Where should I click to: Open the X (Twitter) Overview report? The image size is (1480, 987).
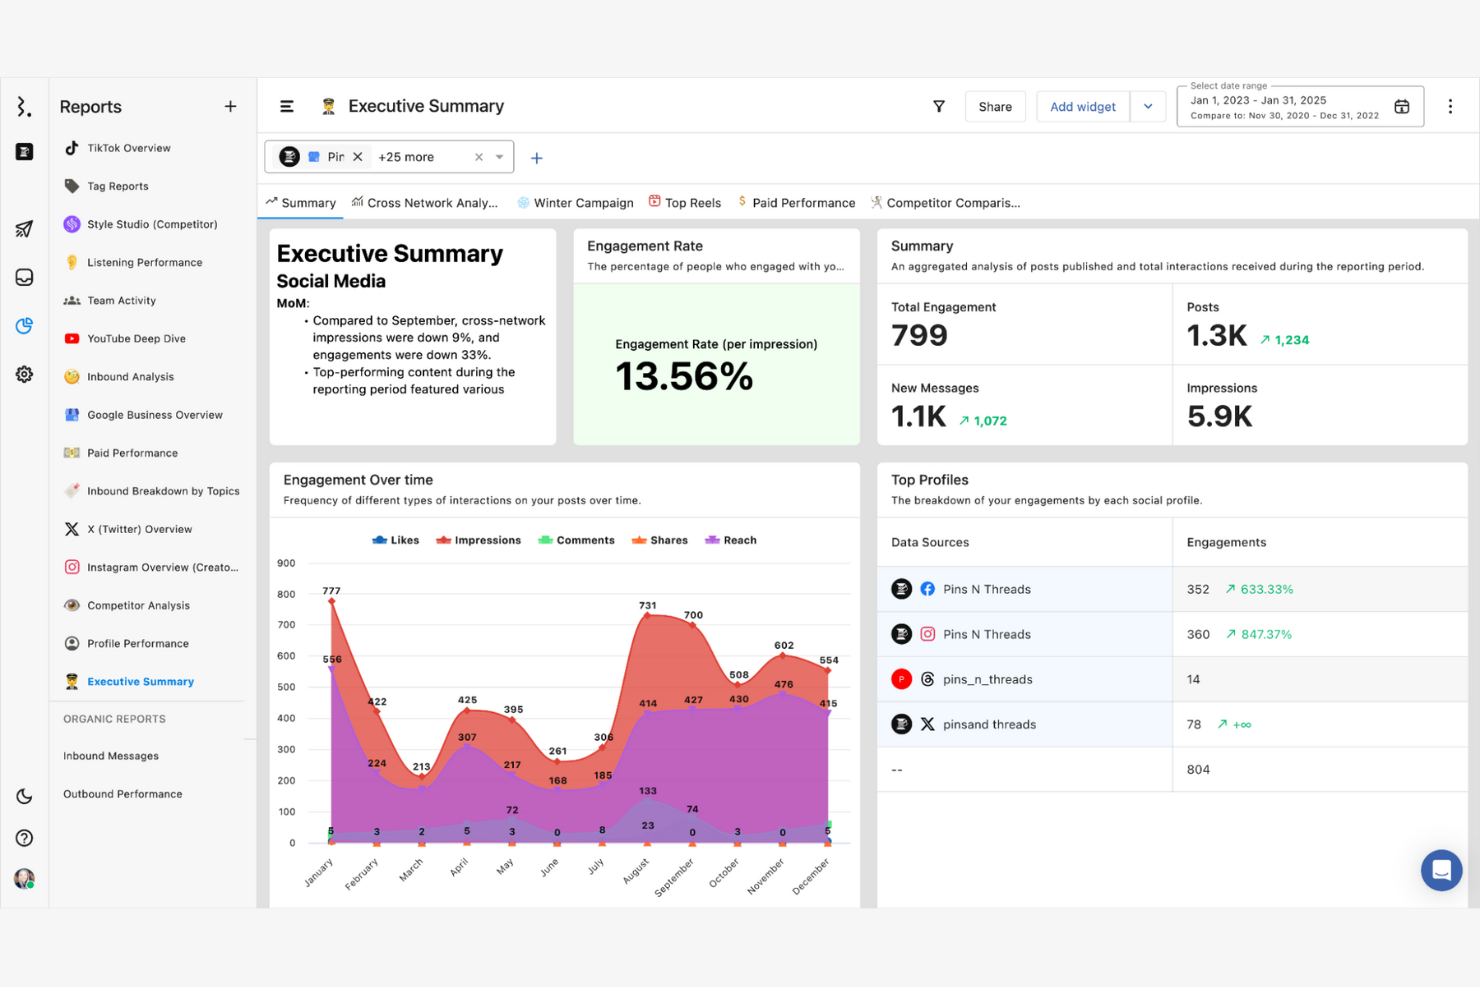tap(140, 529)
